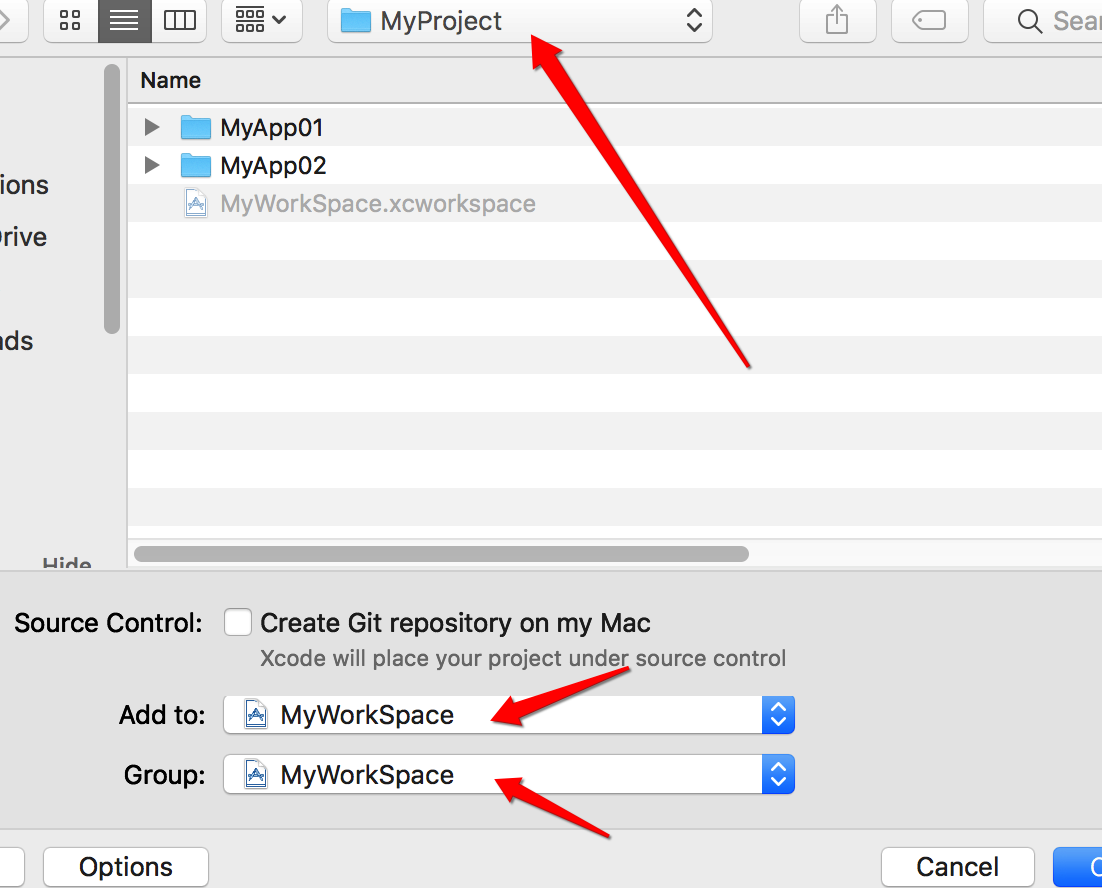Click the MyWorkSpace.xcworkspace file name

(377, 204)
